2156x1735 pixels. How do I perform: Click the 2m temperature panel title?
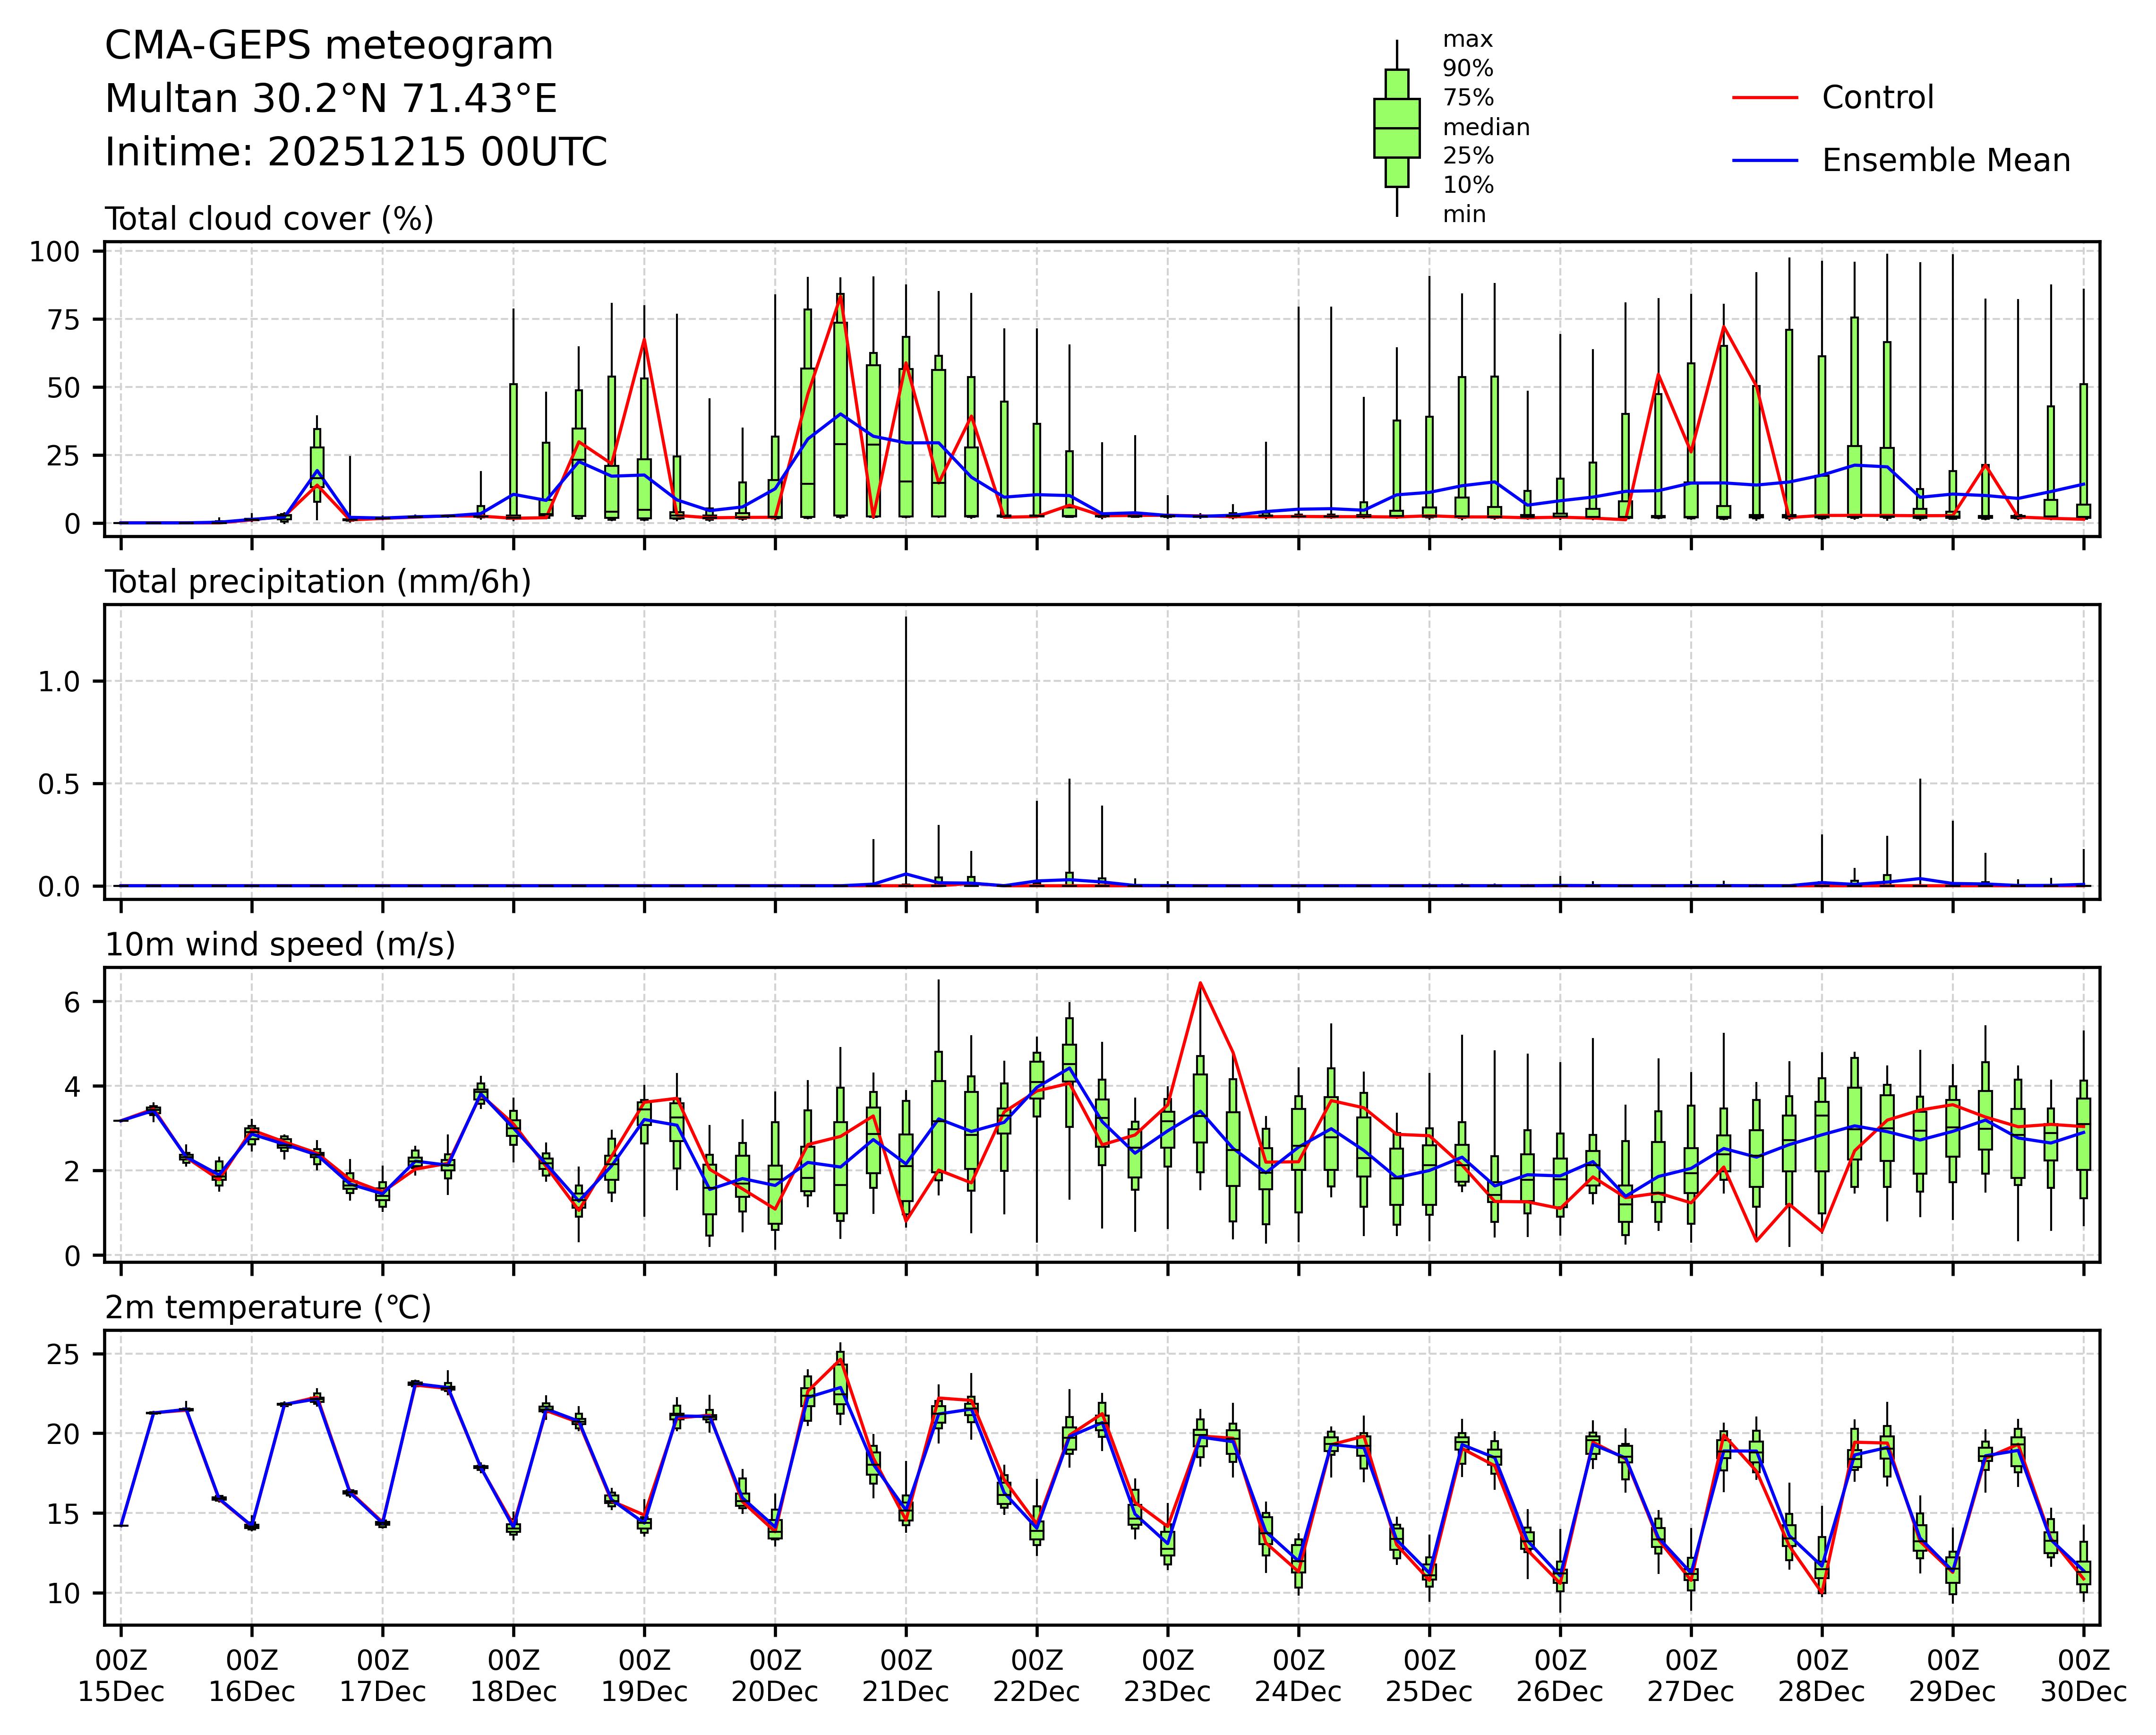[x=268, y=1308]
